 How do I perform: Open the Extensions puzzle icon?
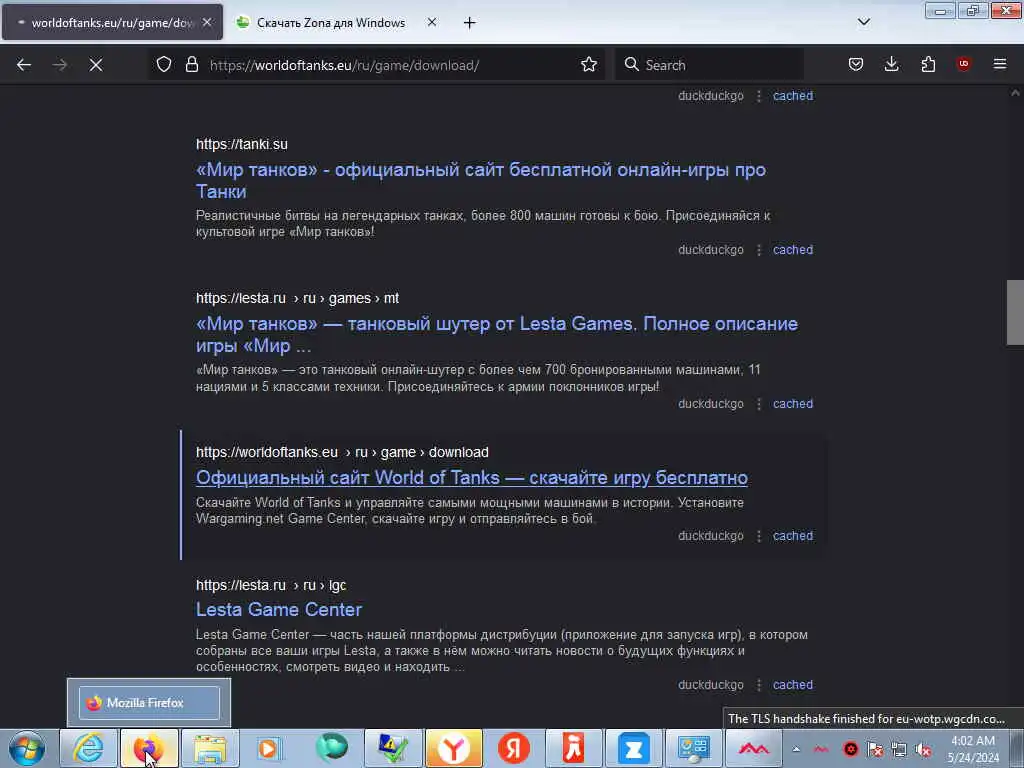(x=928, y=64)
